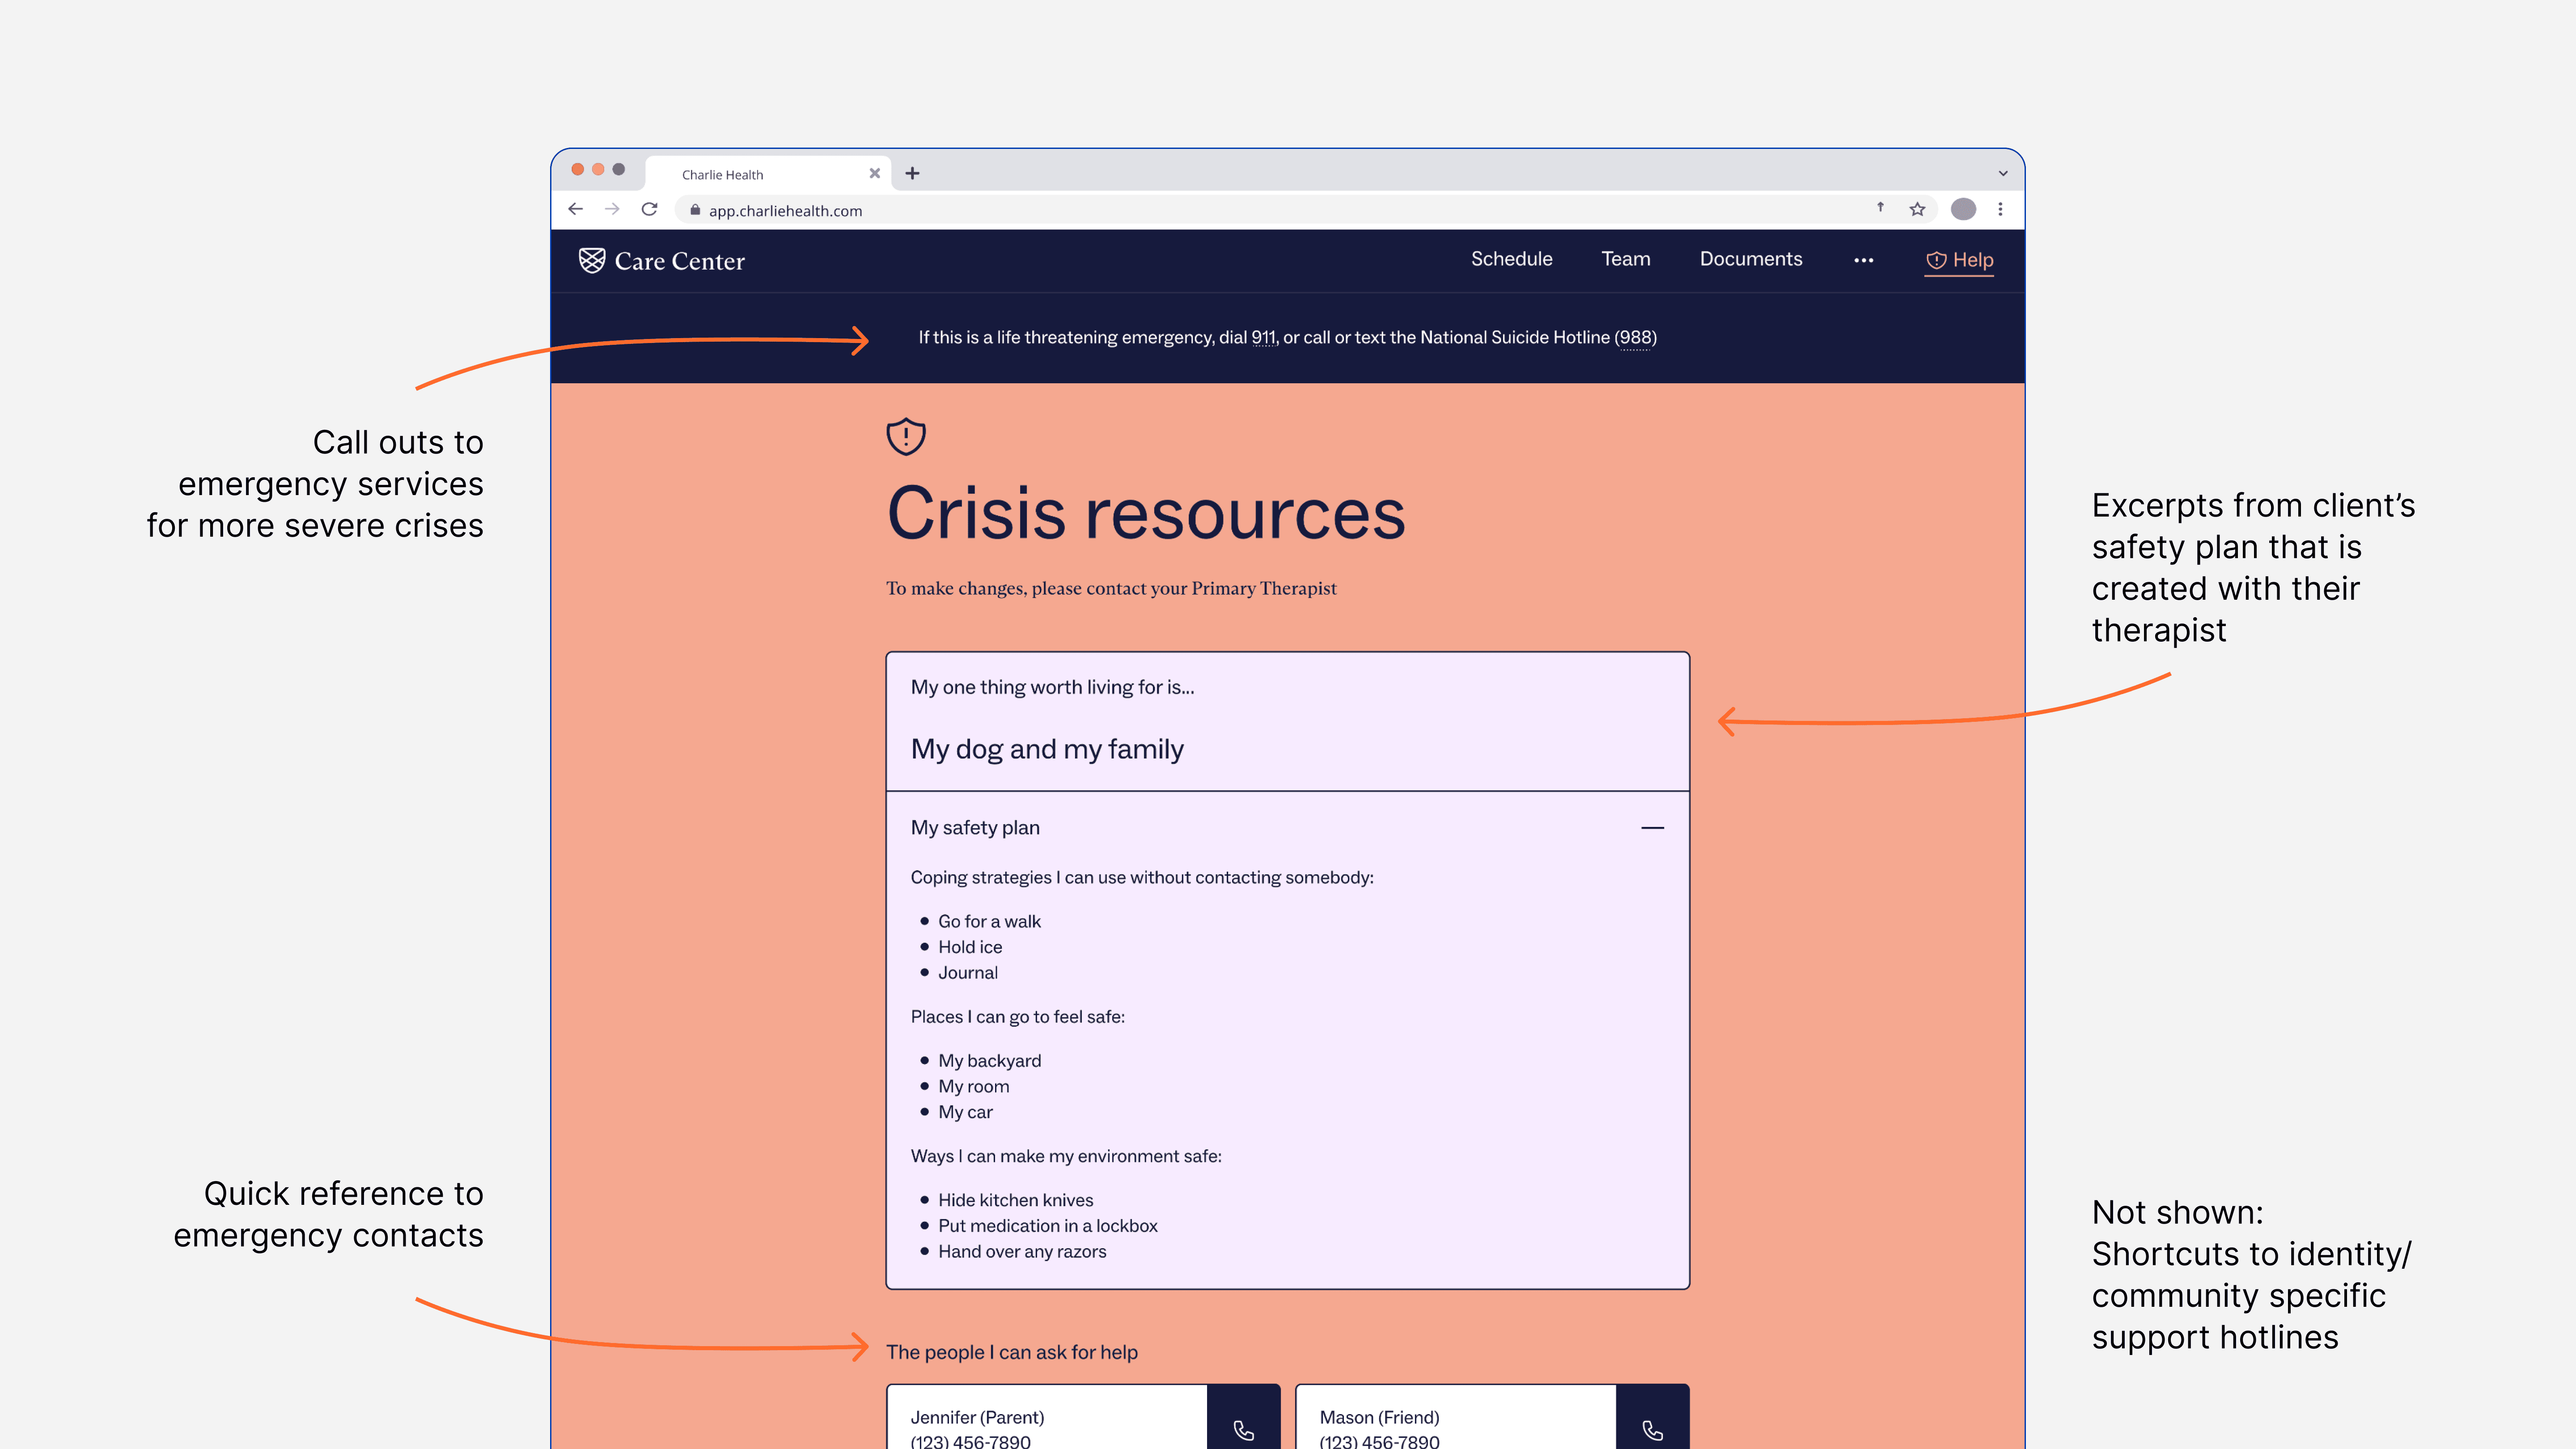Go to the Team page
The height and width of the screenshot is (1449, 2576).
click(1625, 259)
